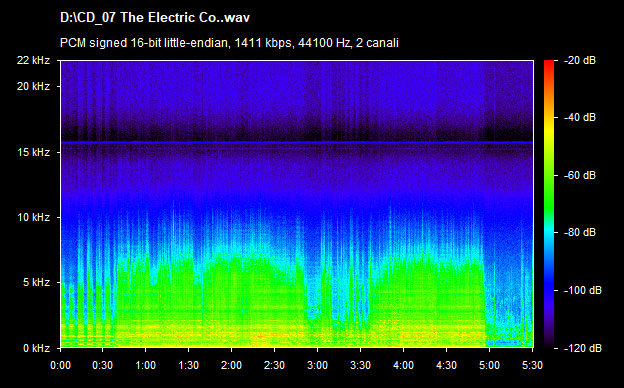Click the PCM format info line
Screen dimensions: 624x388
click(x=229, y=43)
